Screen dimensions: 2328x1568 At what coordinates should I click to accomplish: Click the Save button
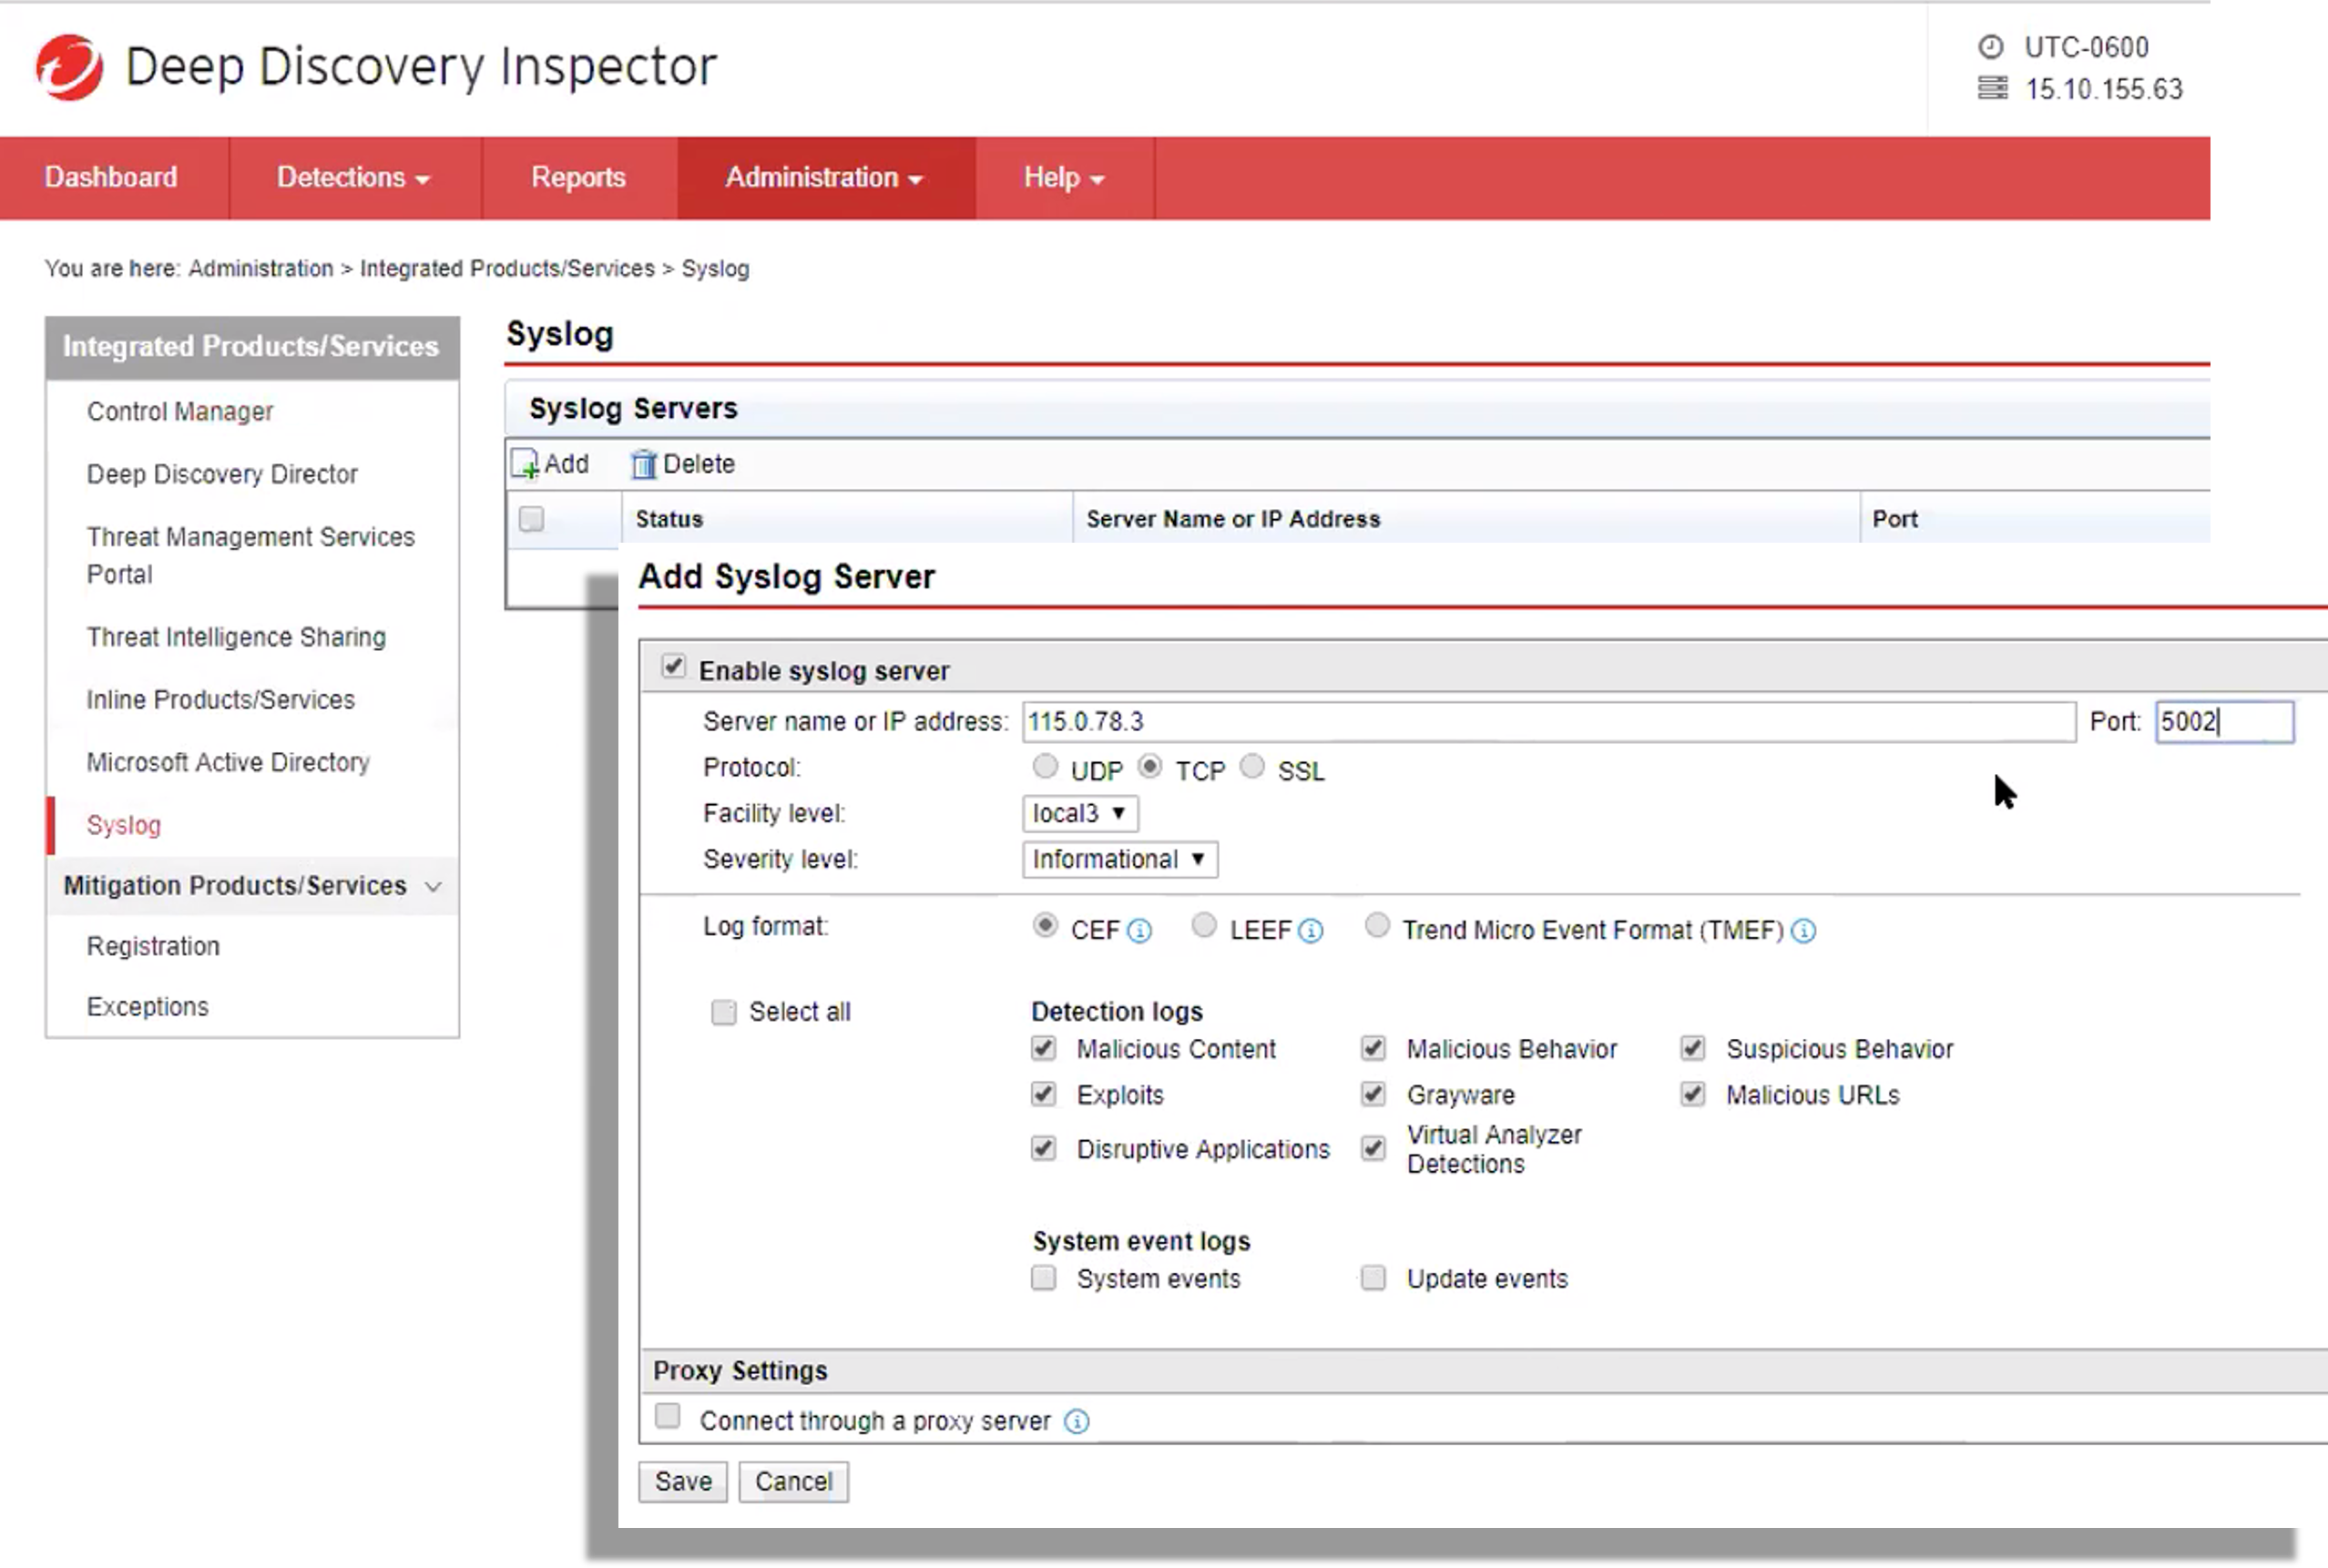(683, 1482)
